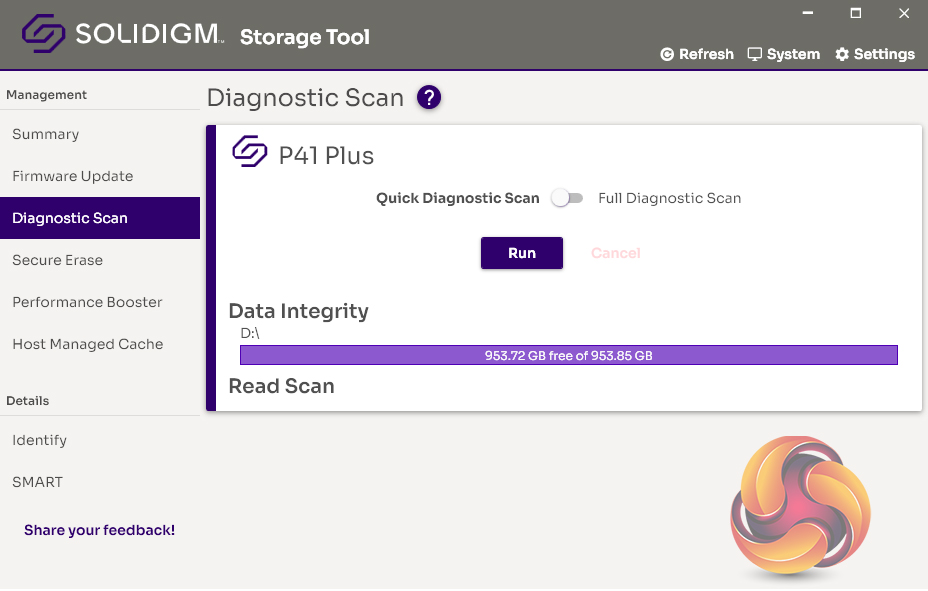The height and width of the screenshot is (591, 928).
Task: Toggle the Quick/Full Diagnostic Scan switch
Action: 567,198
